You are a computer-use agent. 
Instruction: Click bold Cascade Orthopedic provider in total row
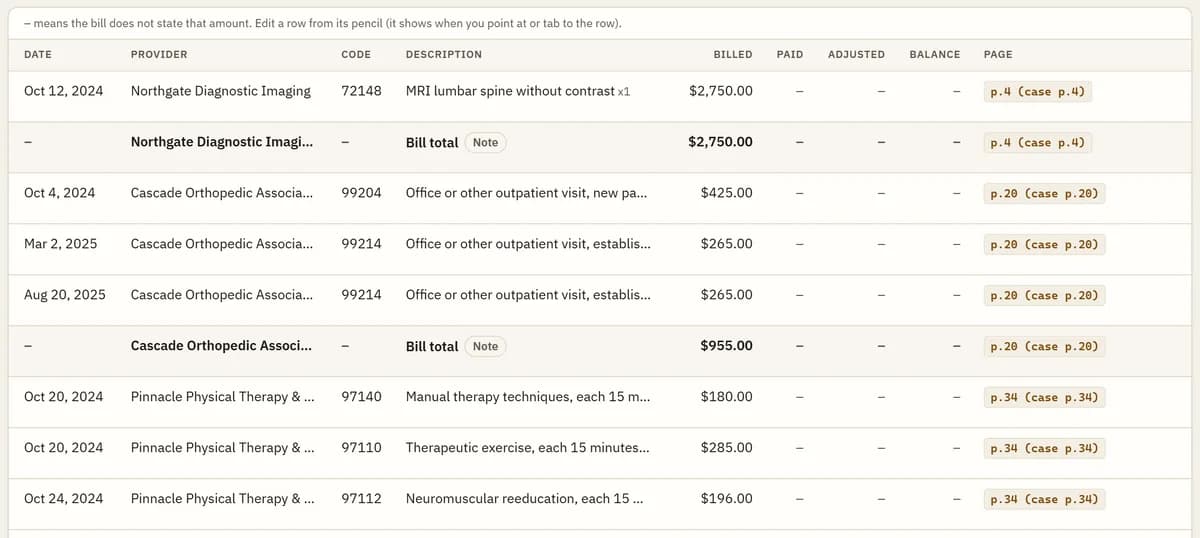pyautogui.click(x=221, y=346)
